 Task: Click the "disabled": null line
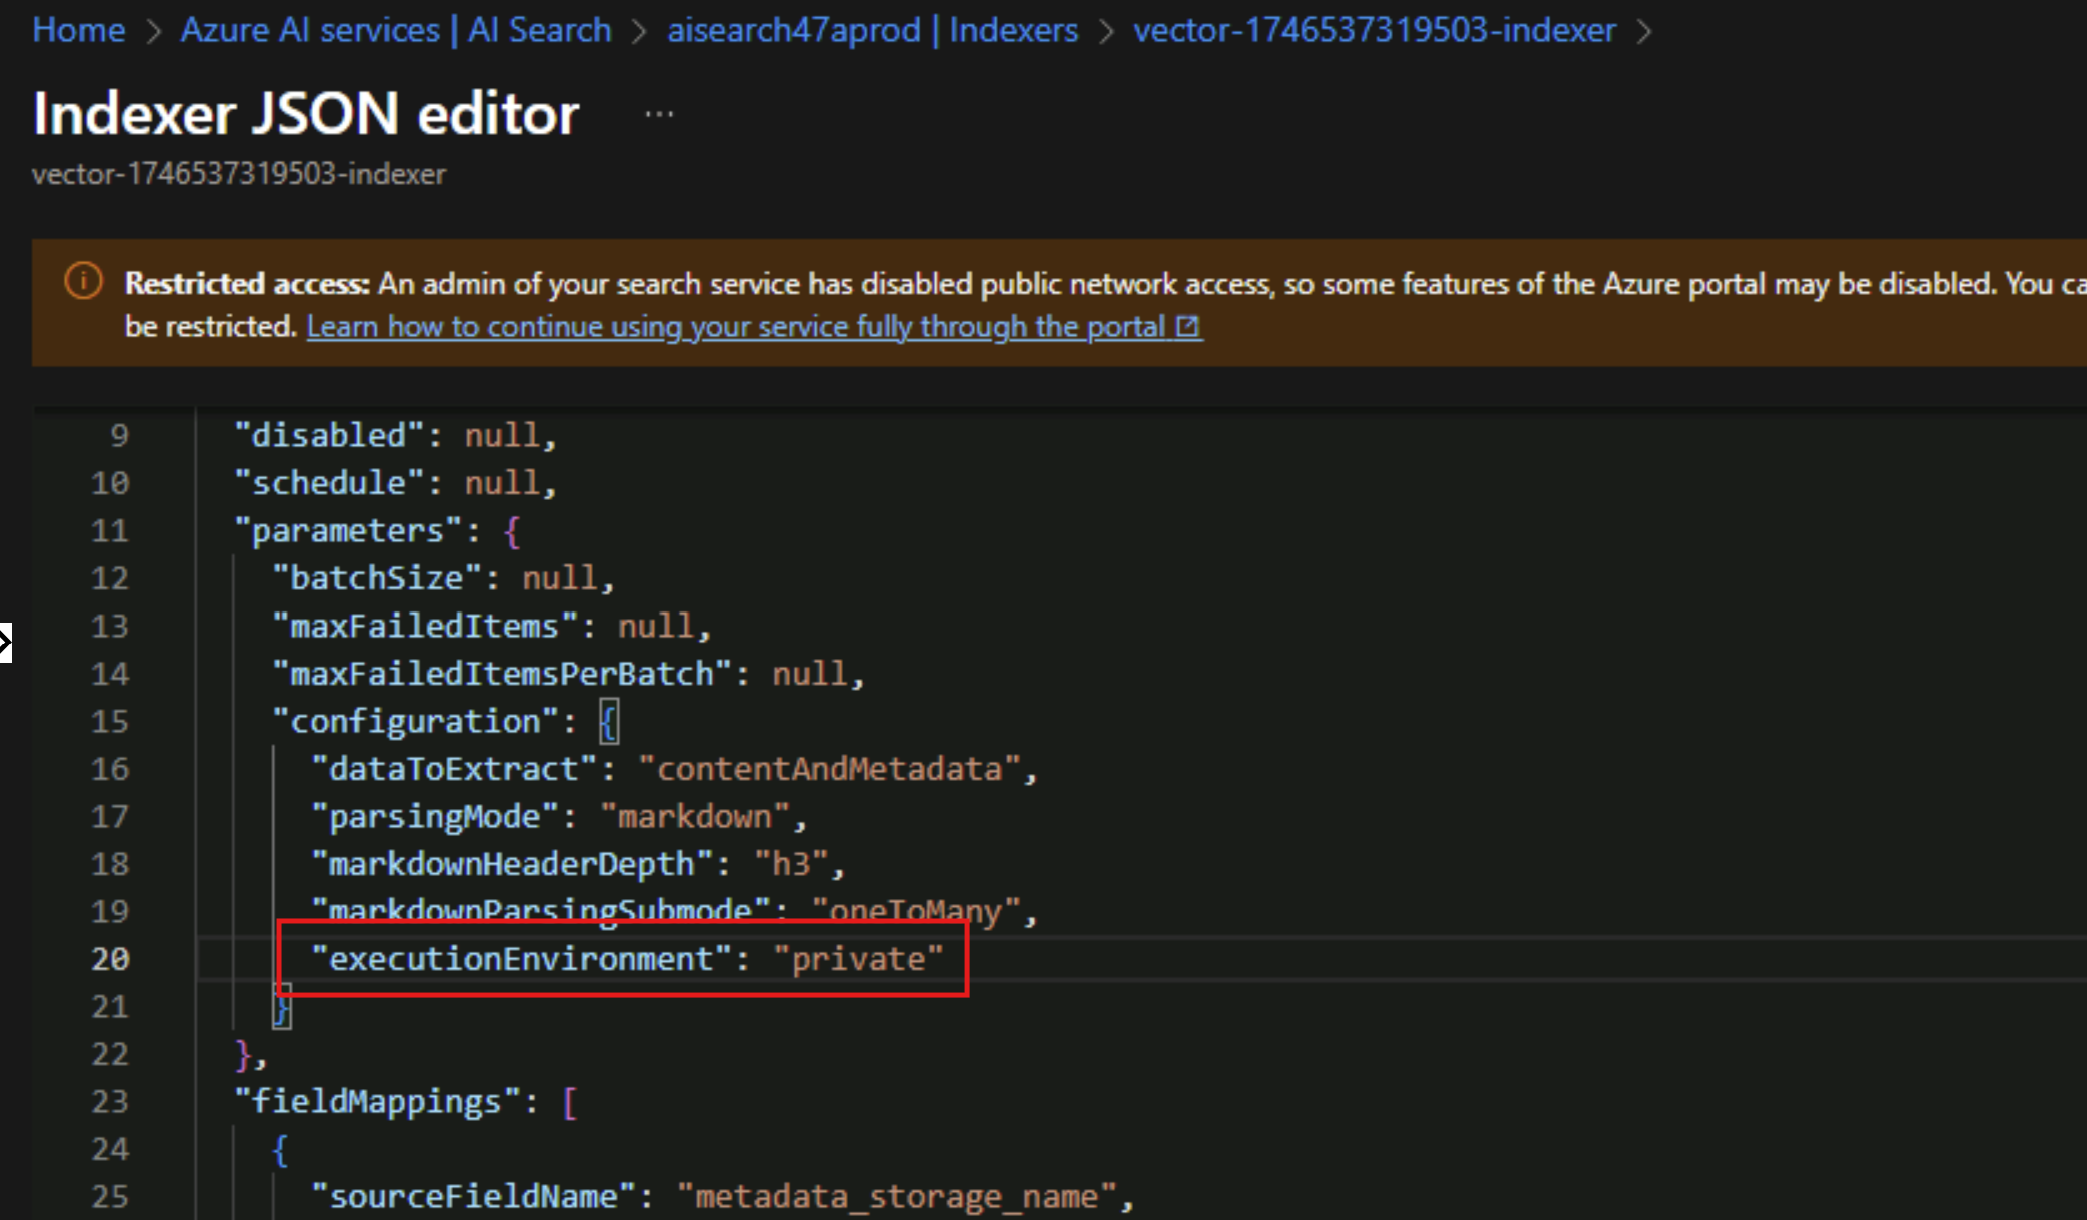(x=395, y=436)
